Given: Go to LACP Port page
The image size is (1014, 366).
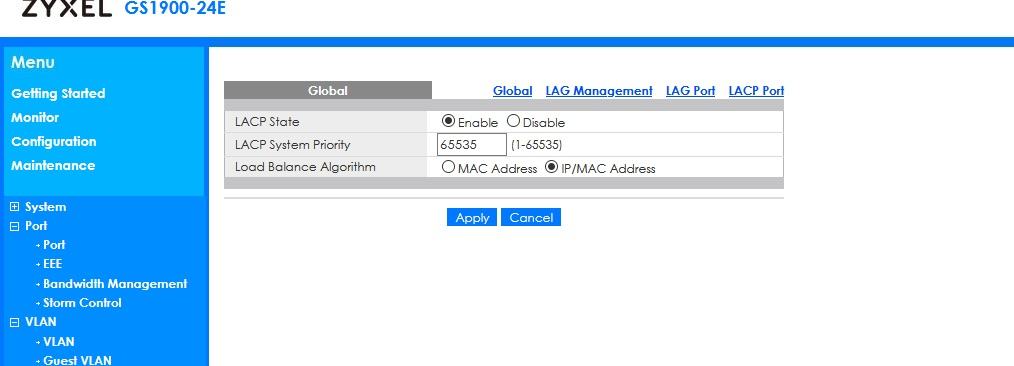Looking at the screenshot, I should [756, 91].
